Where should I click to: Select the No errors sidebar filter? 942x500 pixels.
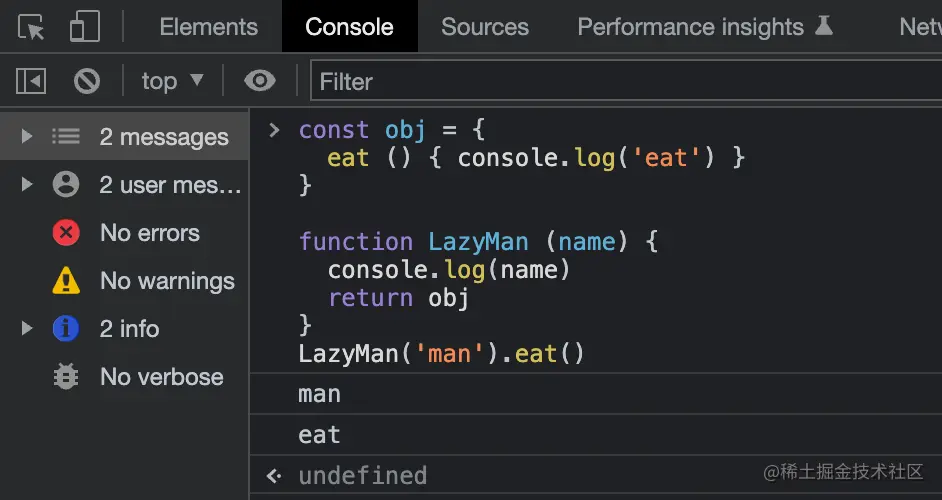pos(150,233)
